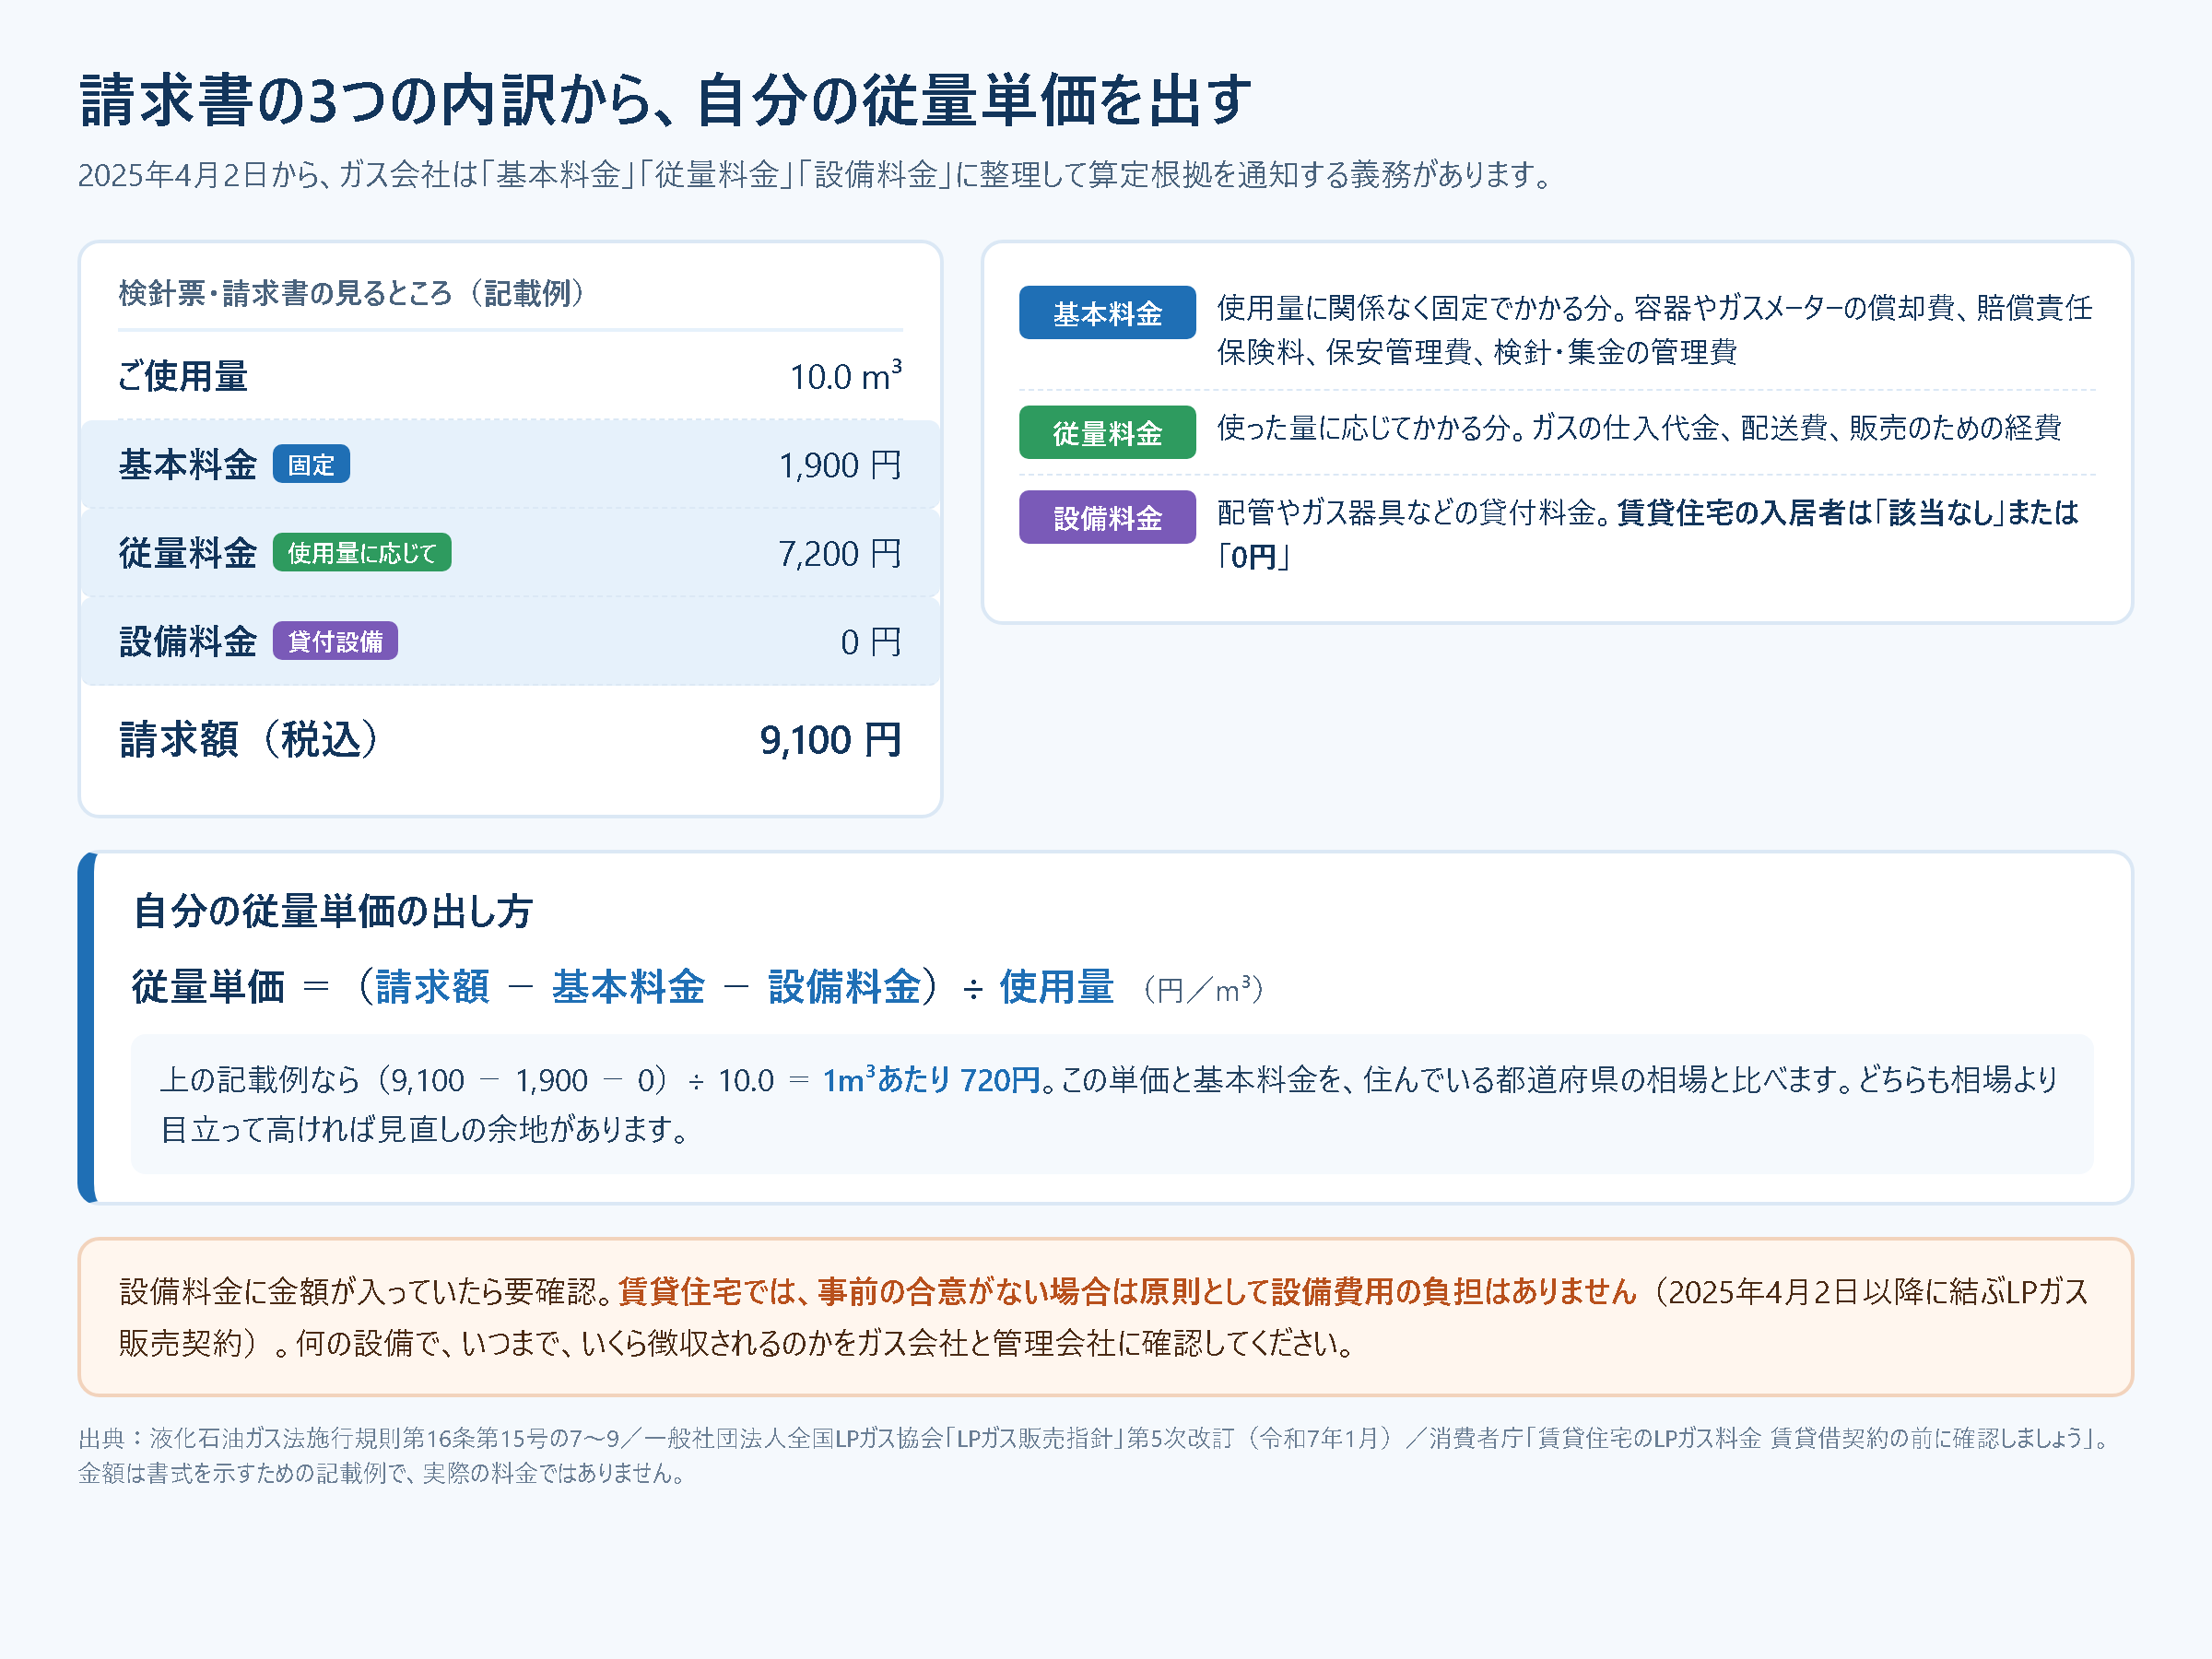Click the 10.0 m³ usage value
Image resolution: width=2212 pixels, height=1659 pixels.
click(846, 376)
